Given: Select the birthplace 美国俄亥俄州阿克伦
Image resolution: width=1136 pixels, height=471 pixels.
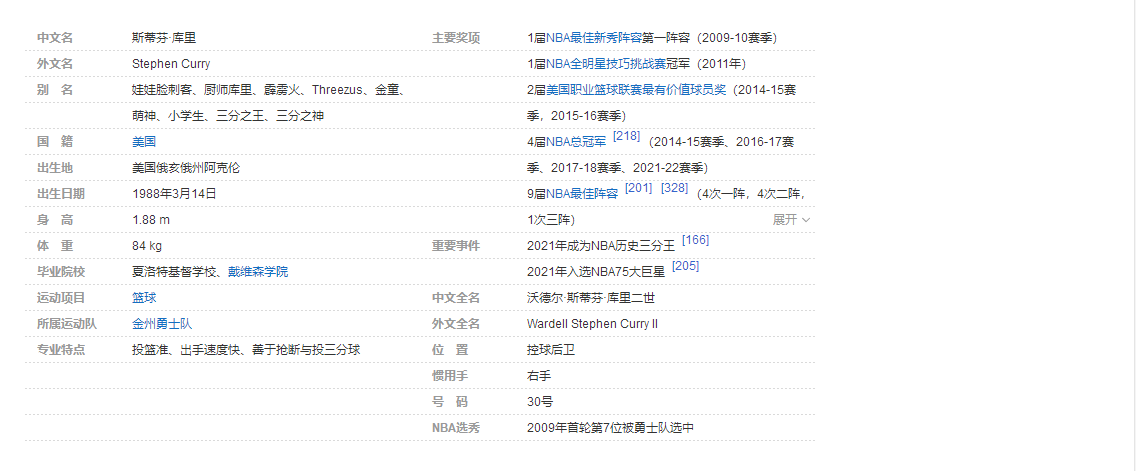Looking at the screenshot, I should pos(185,168).
